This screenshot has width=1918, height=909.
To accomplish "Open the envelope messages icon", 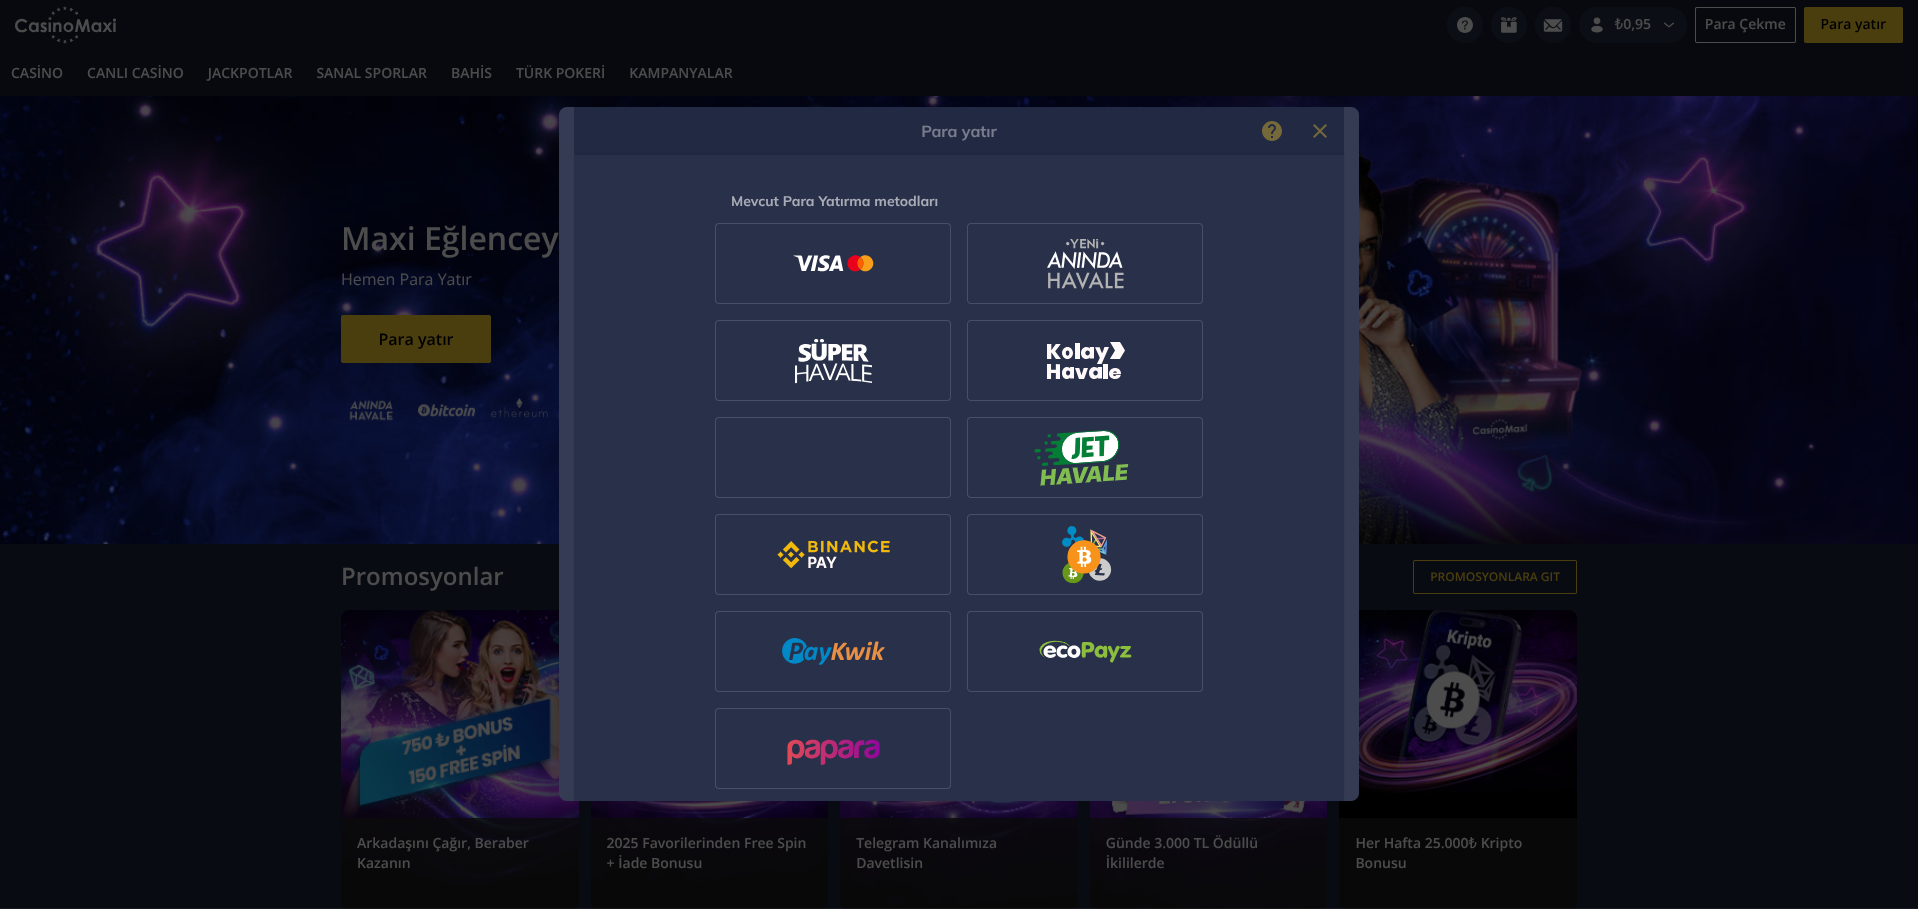I will [1552, 25].
